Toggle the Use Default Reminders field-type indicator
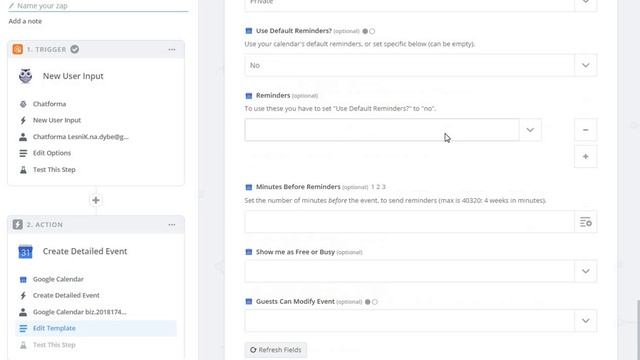The height and width of the screenshot is (360, 640). [x=369, y=31]
